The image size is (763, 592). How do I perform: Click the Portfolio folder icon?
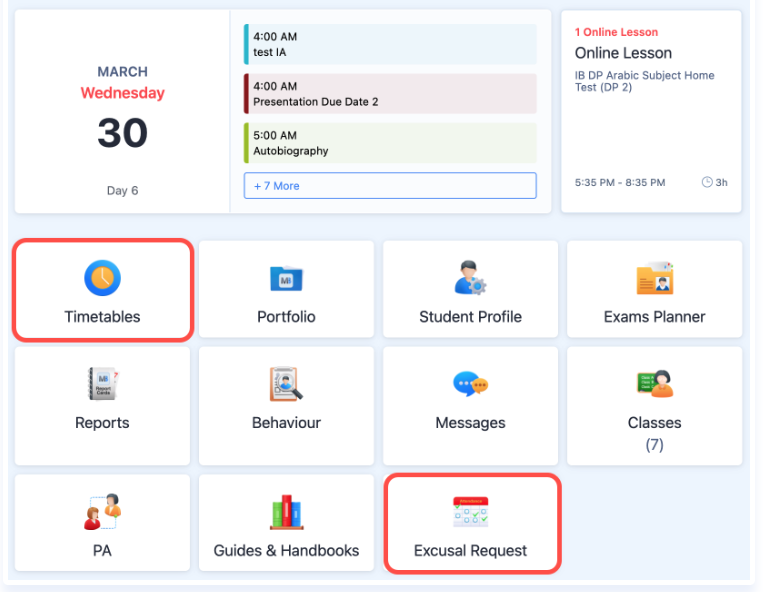click(x=286, y=278)
